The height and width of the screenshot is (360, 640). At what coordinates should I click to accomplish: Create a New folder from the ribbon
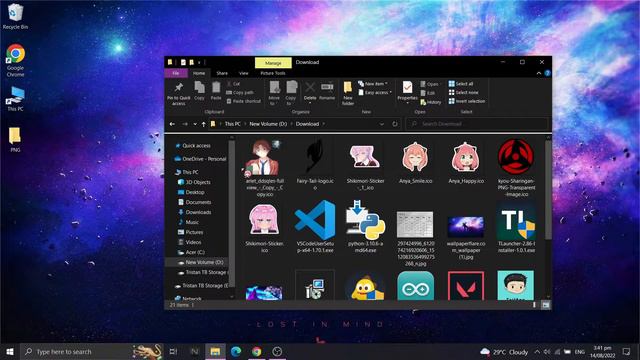coord(348,93)
